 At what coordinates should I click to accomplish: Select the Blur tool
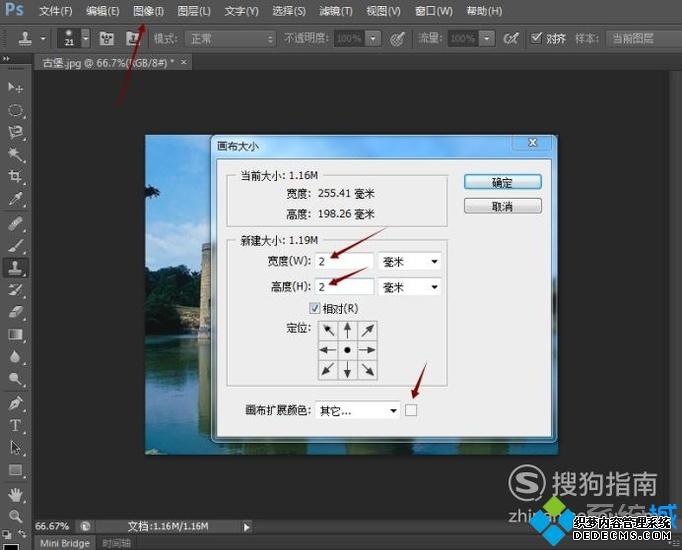click(16, 357)
